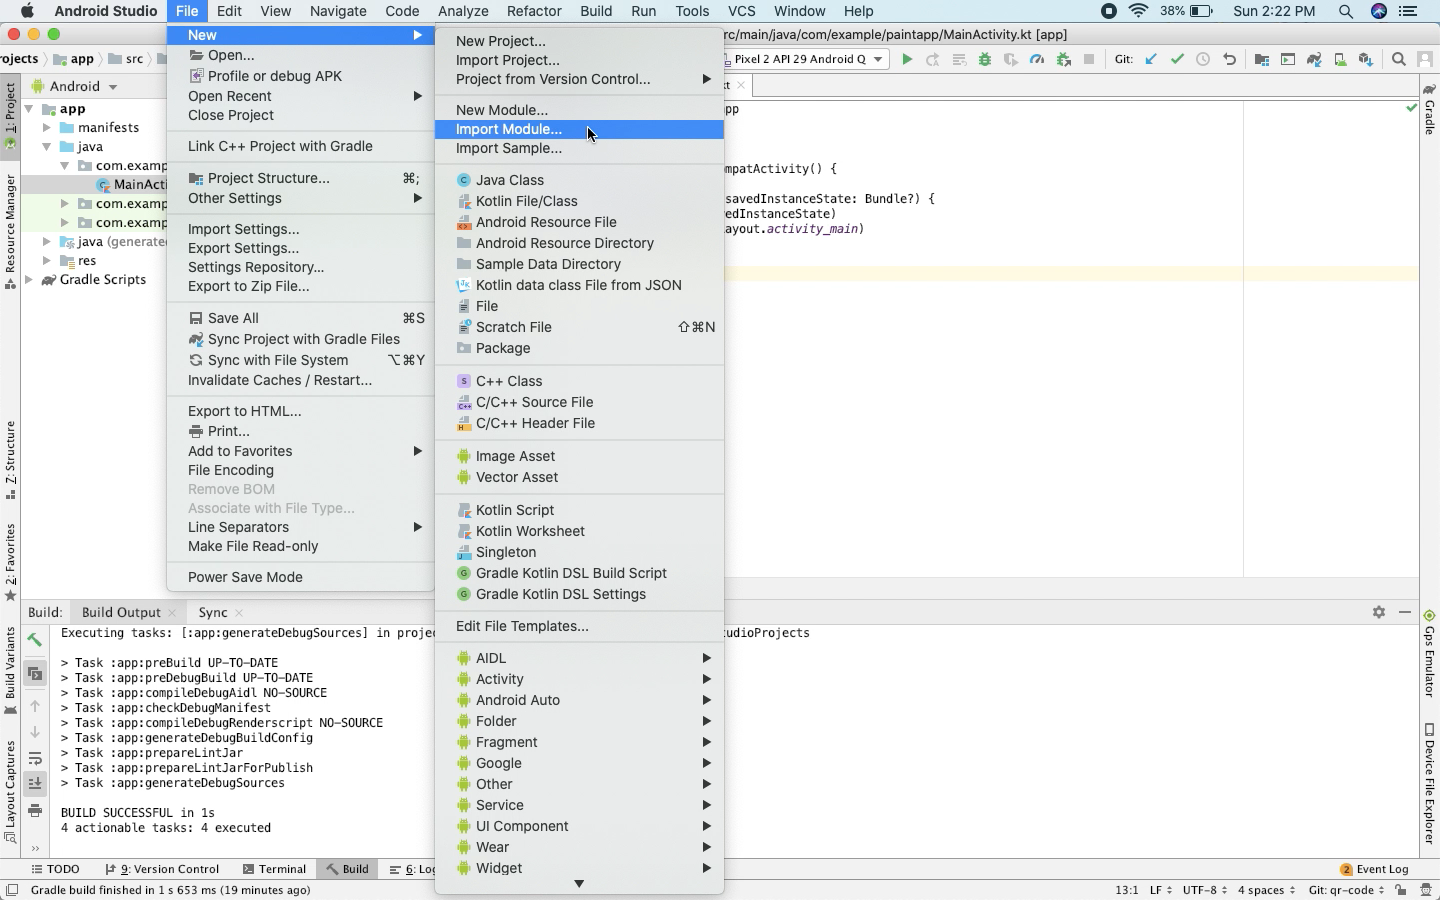Image resolution: width=1440 pixels, height=900 pixels.
Task: Switch to the Sync tab
Action: tap(213, 612)
